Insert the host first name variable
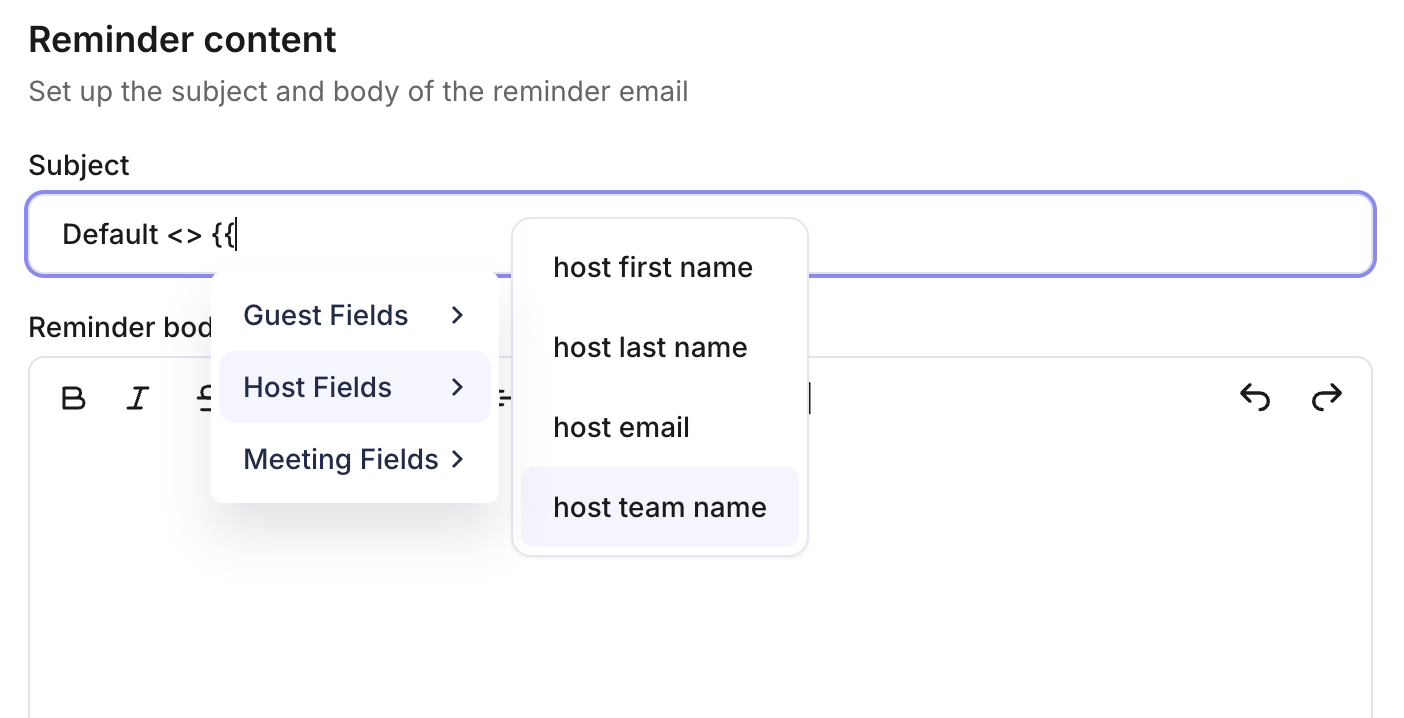The image size is (1404, 718). 660,267
